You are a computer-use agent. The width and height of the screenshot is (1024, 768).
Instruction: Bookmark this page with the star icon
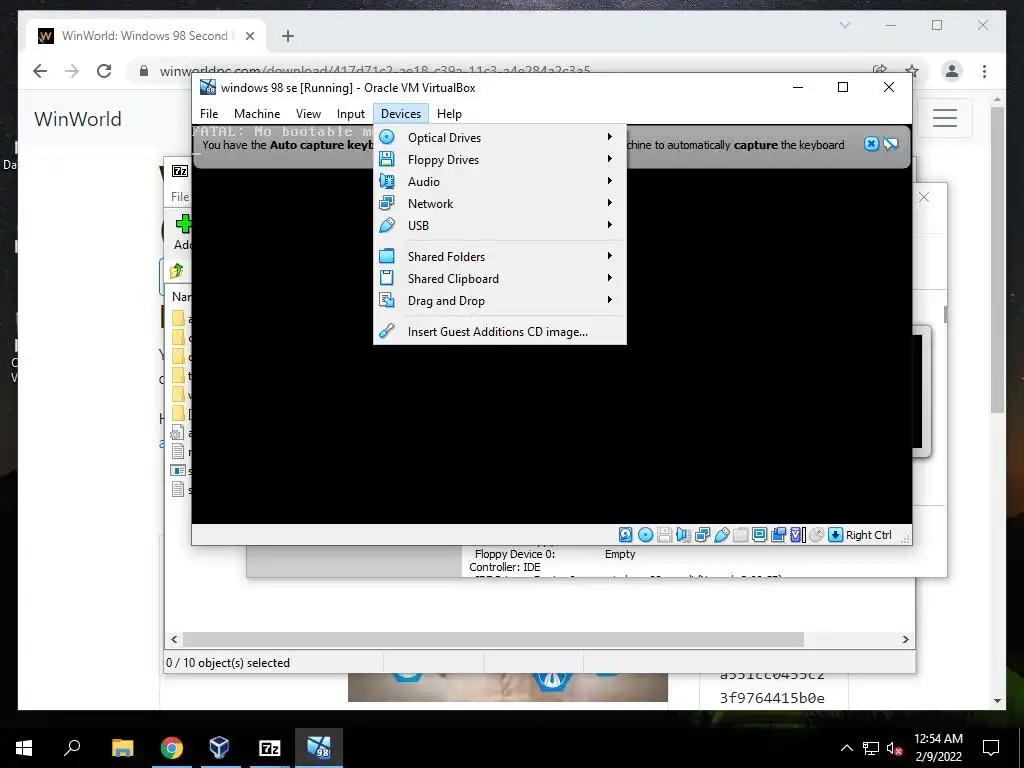coord(912,71)
